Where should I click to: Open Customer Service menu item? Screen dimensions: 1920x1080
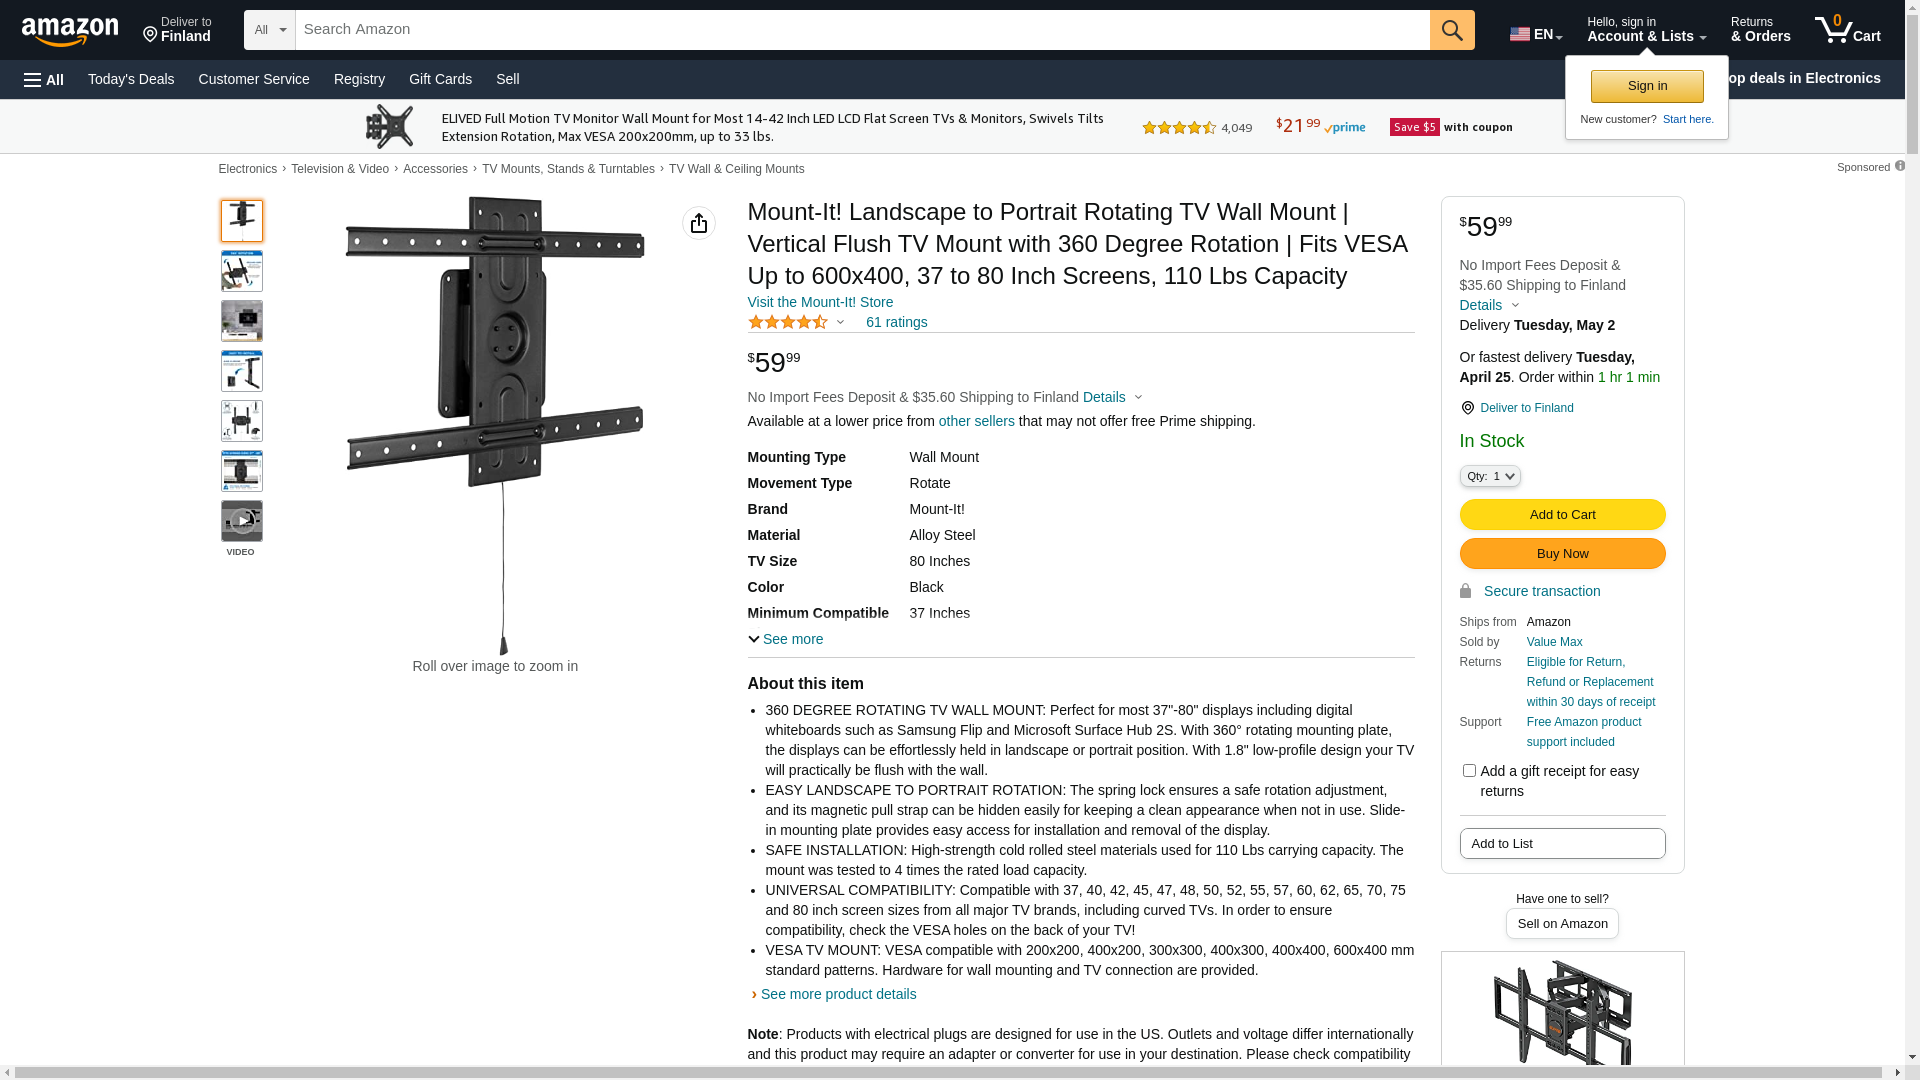click(x=254, y=79)
